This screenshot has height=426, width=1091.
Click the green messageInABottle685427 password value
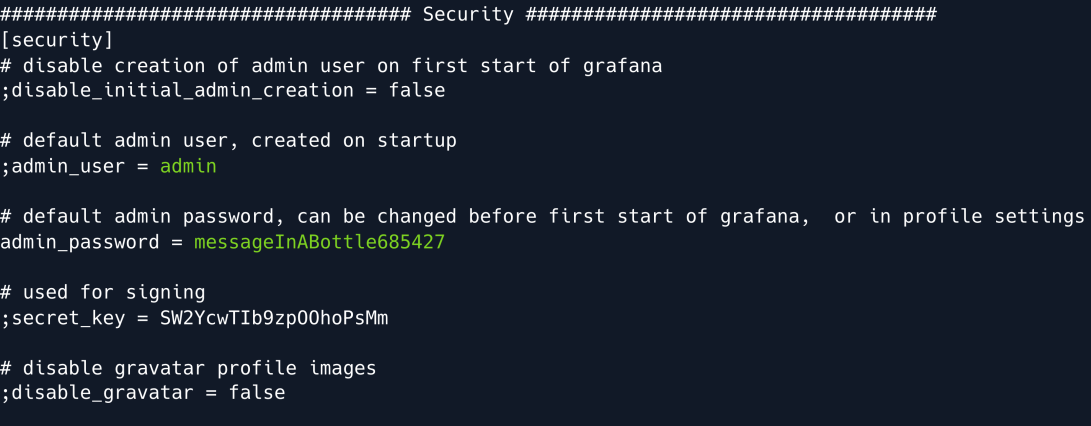(319, 243)
